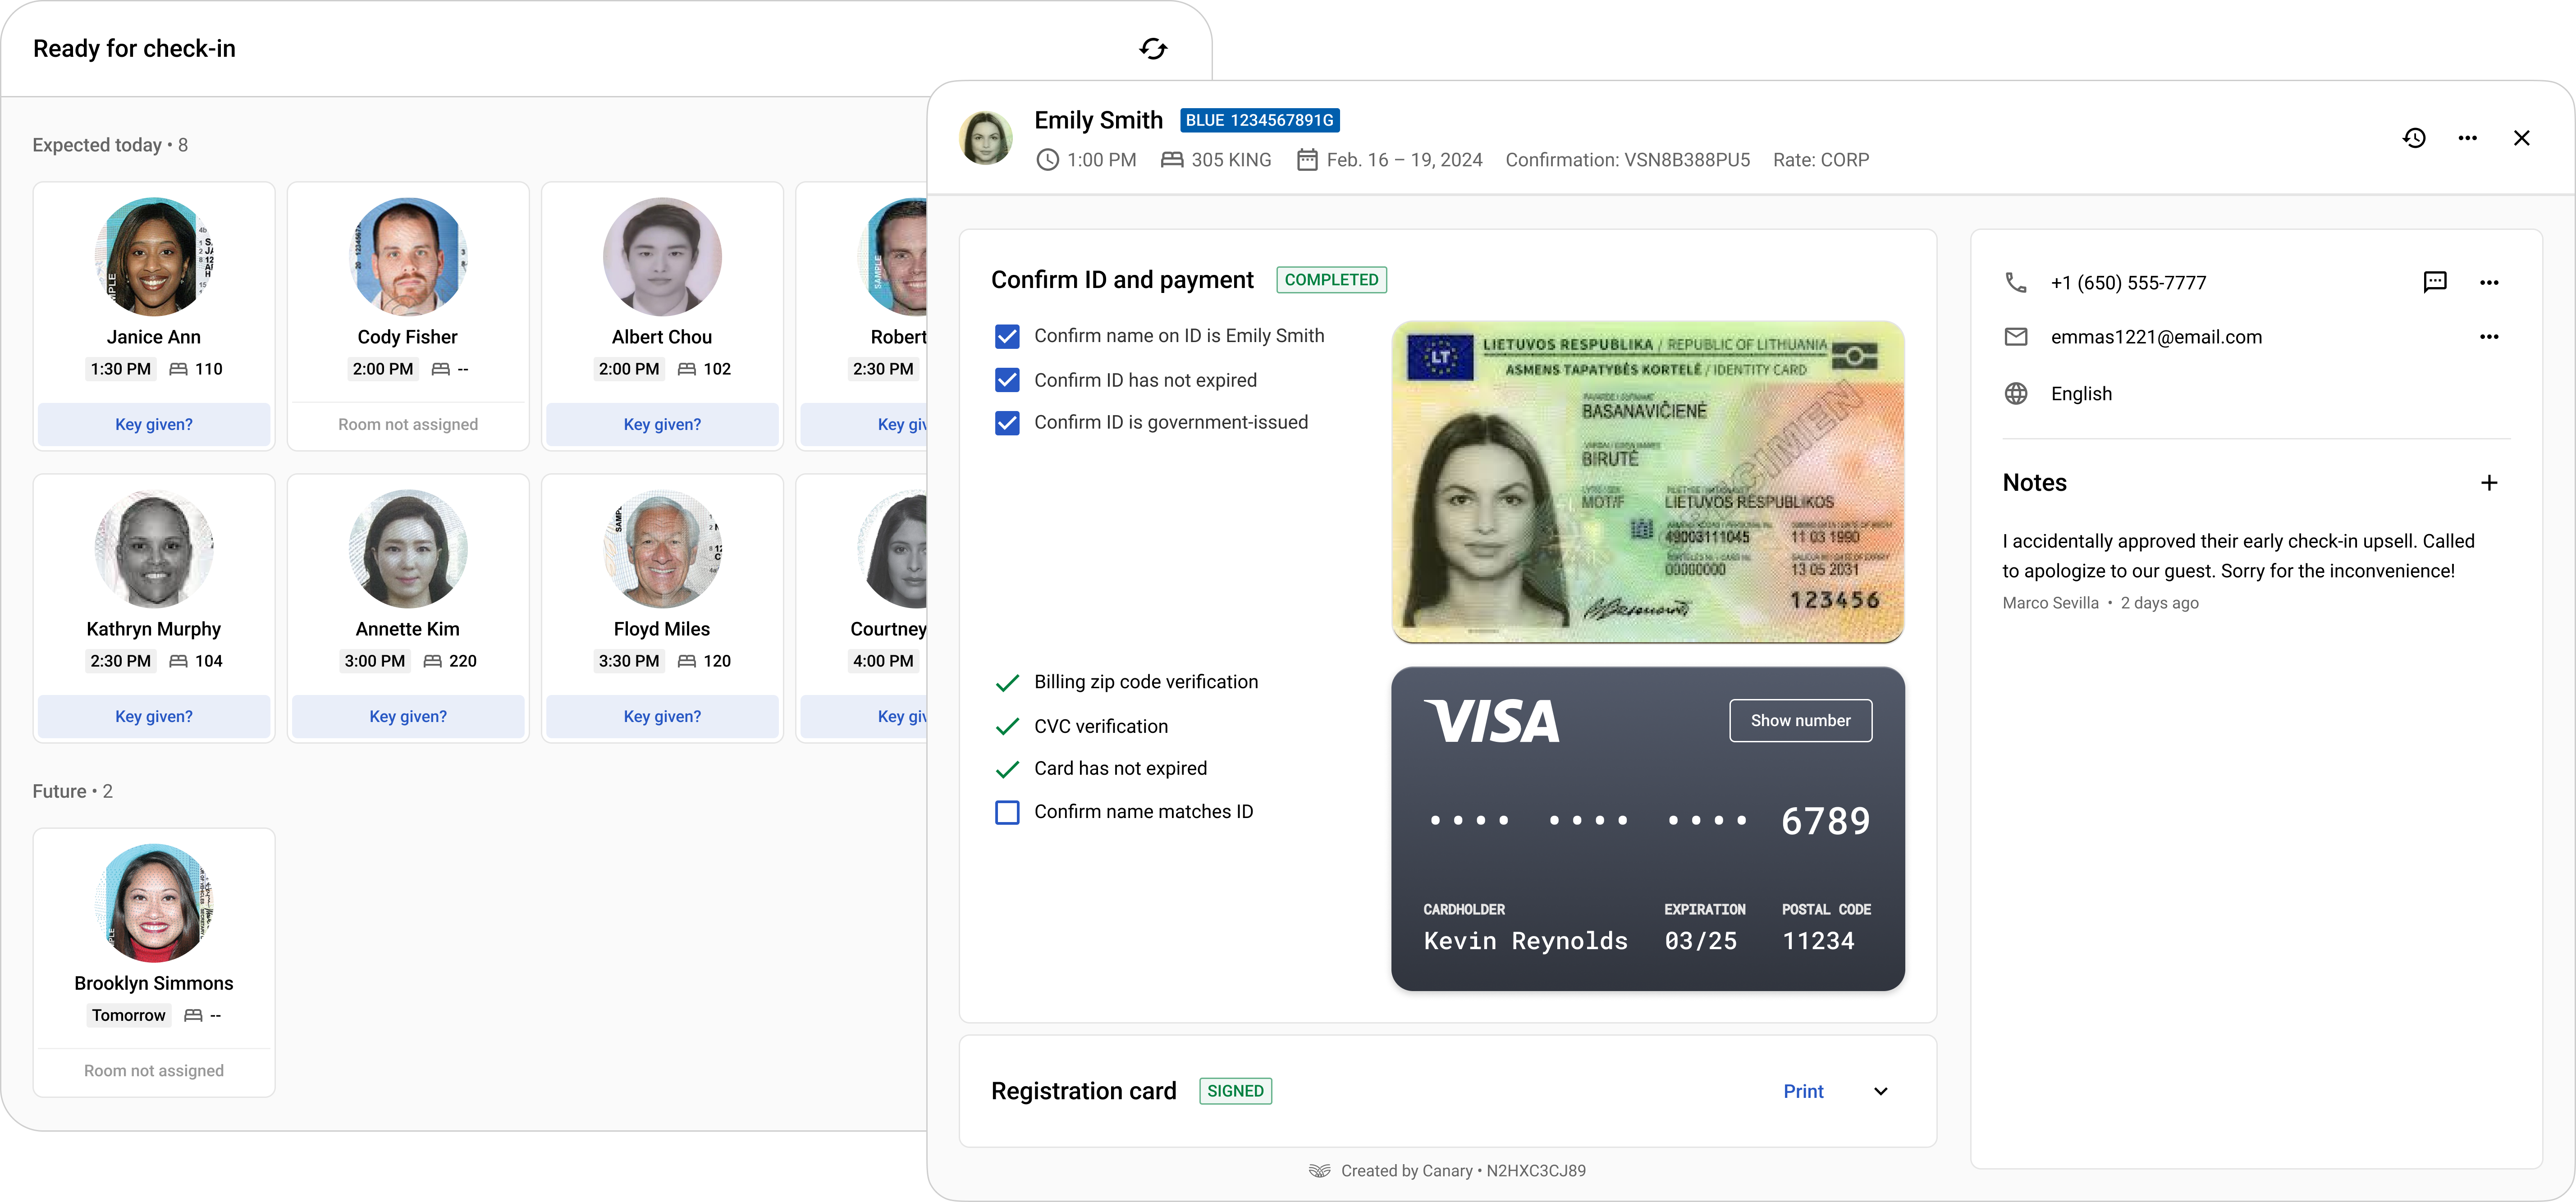Open ellipsis menu beside the phone number
The height and width of the screenshot is (1202, 2576).
coord(2489,282)
